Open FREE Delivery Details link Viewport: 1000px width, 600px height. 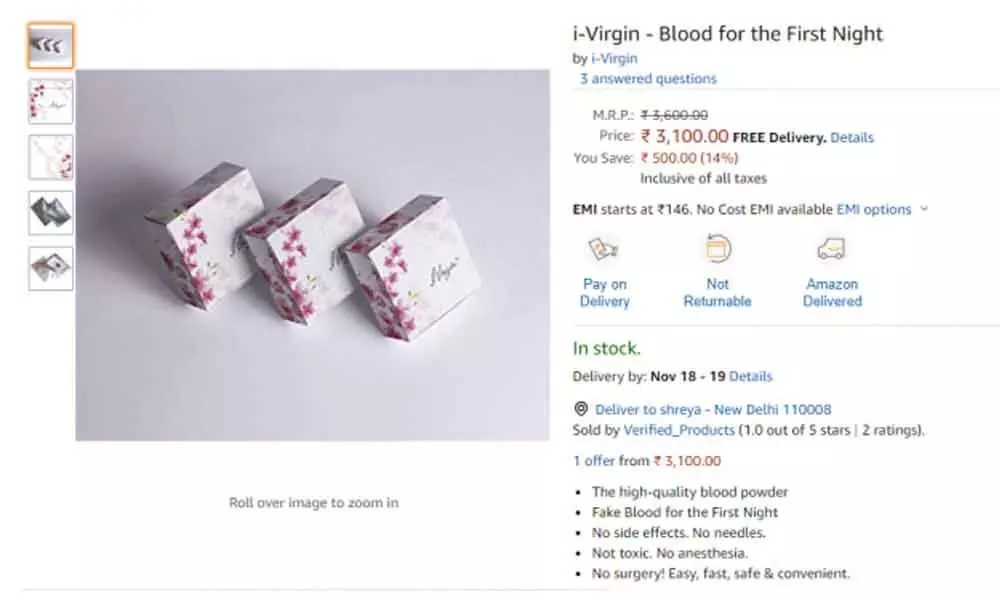pyautogui.click(x=852, y=137)
